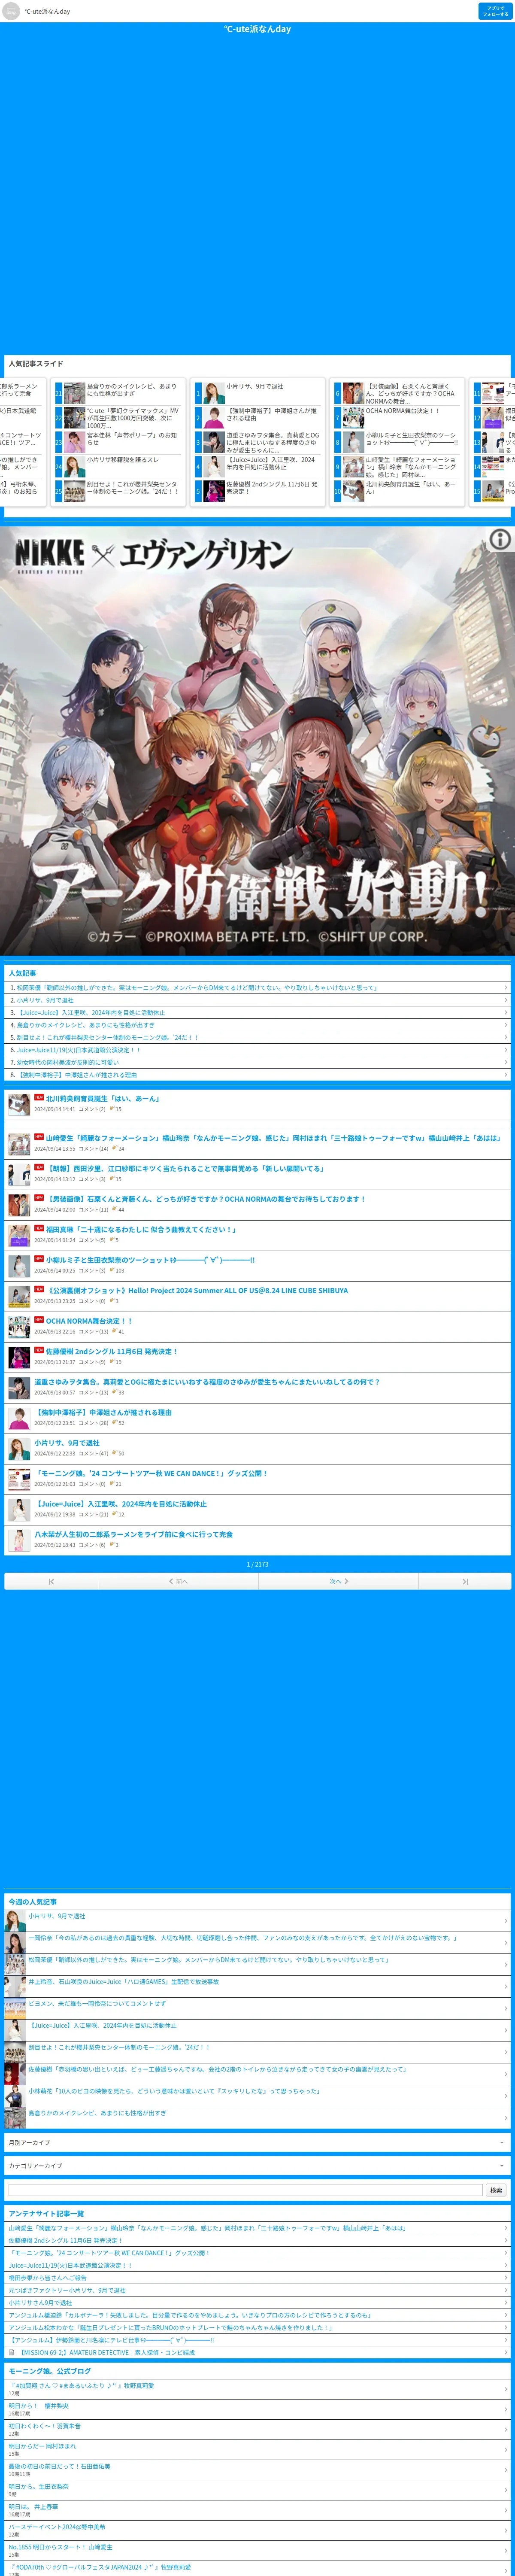
Task: Open weekly popular ビヨメン、未だ誰も一岡伶奈
Action: (x=257, y=2007)
